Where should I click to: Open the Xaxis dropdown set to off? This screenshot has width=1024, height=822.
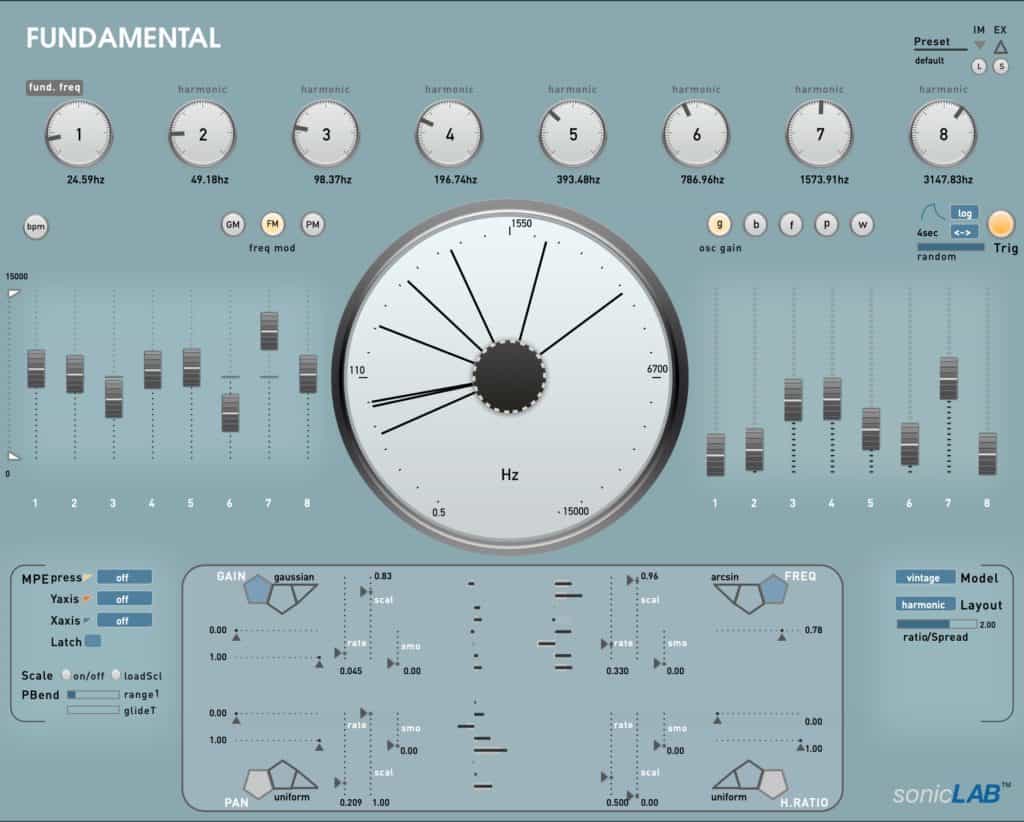point(124,620)
